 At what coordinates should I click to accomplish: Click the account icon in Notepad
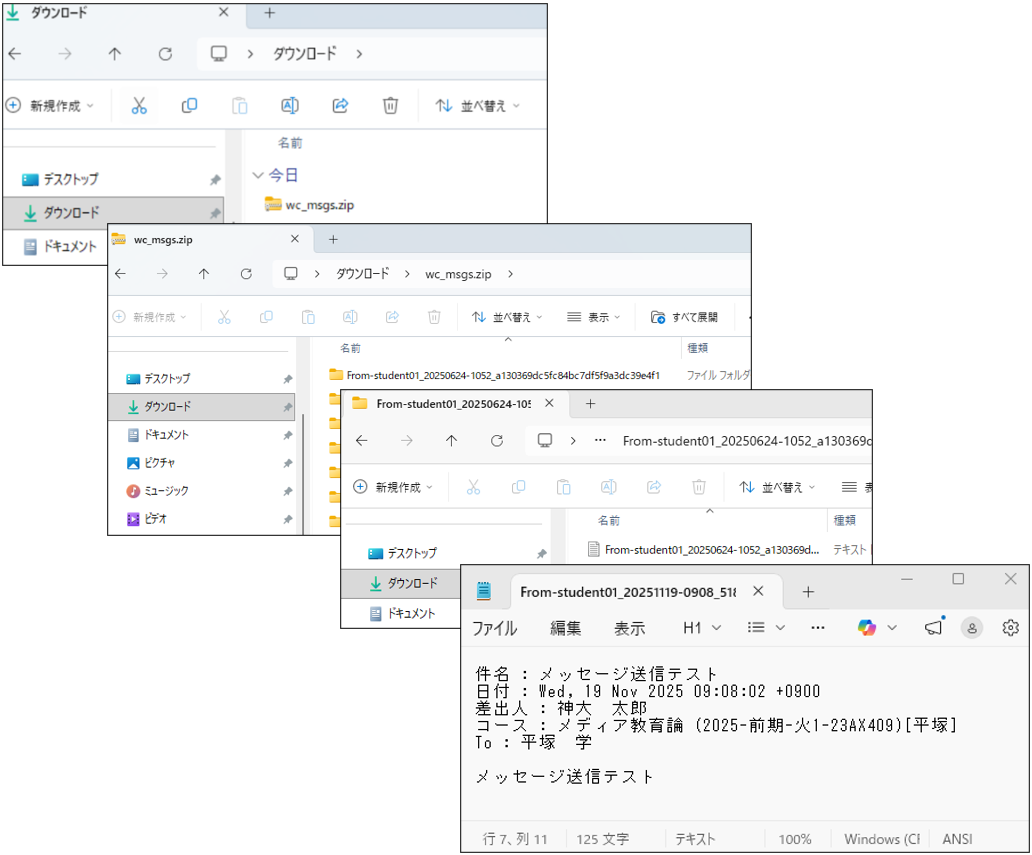coord(972,627)
